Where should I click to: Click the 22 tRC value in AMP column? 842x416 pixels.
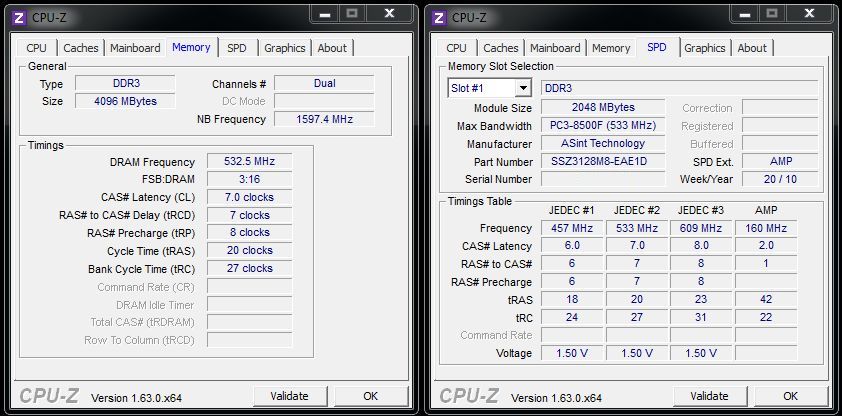click(766, 317)
